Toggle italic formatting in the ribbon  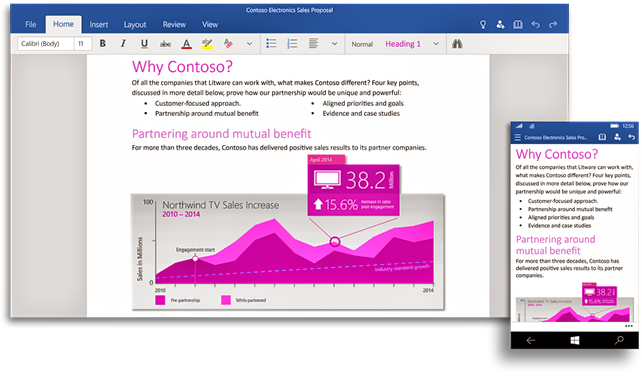point(123,43)
